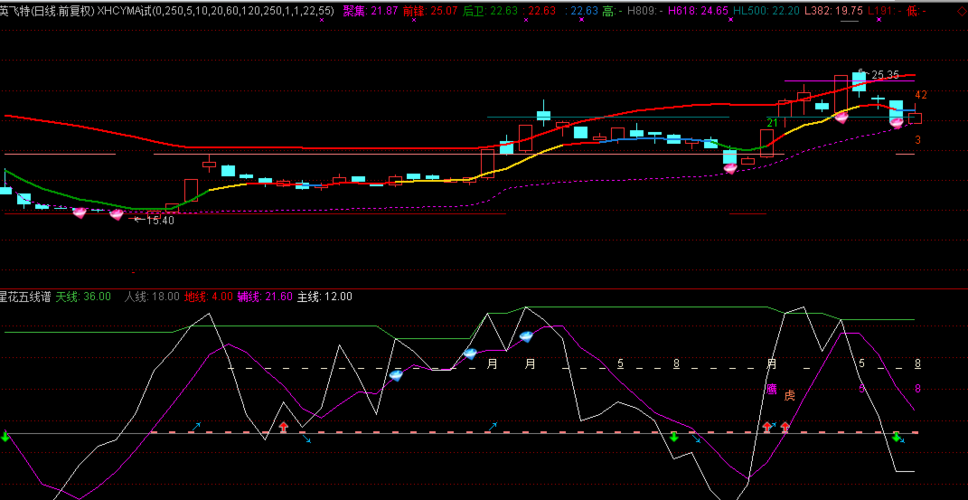Screen dimensions: 968x500
Task: Click the 地线: 4.00 value
Action: click(x=209, y=297)
